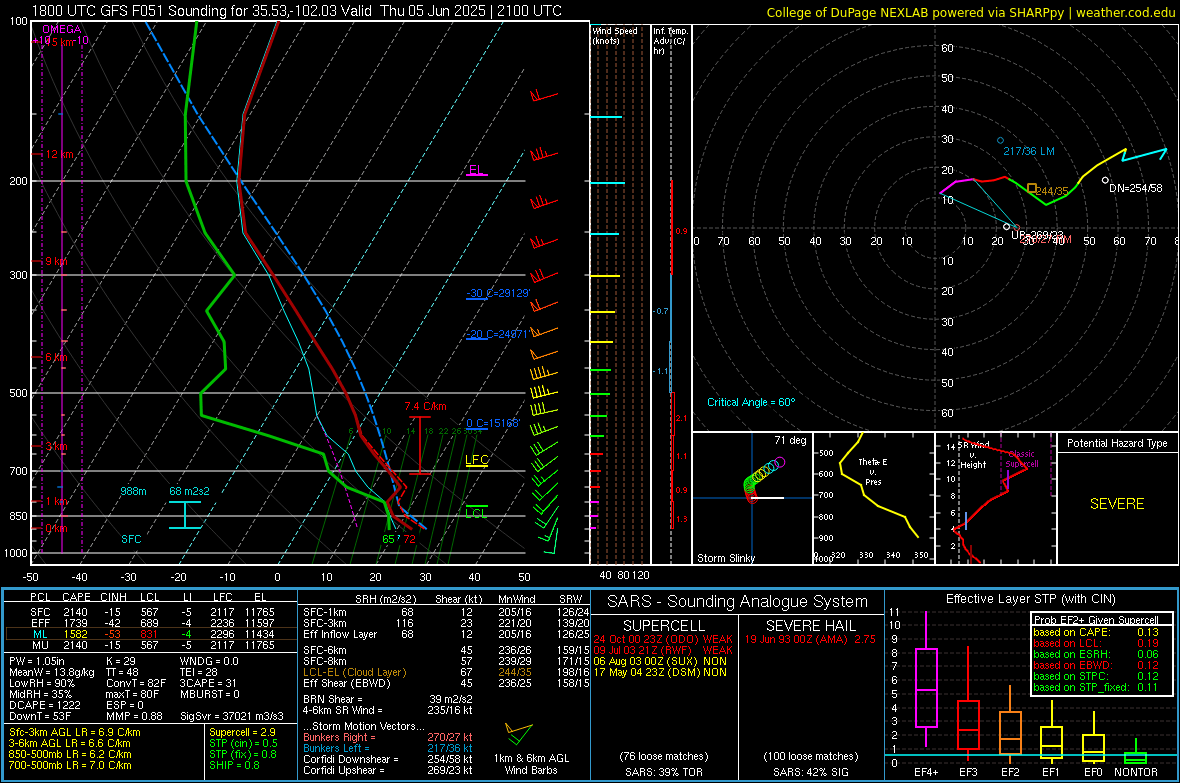Click the 'SigSvr = 37021 m3/s3' value
The image size is (1180, 783).
tap(232, 716)
